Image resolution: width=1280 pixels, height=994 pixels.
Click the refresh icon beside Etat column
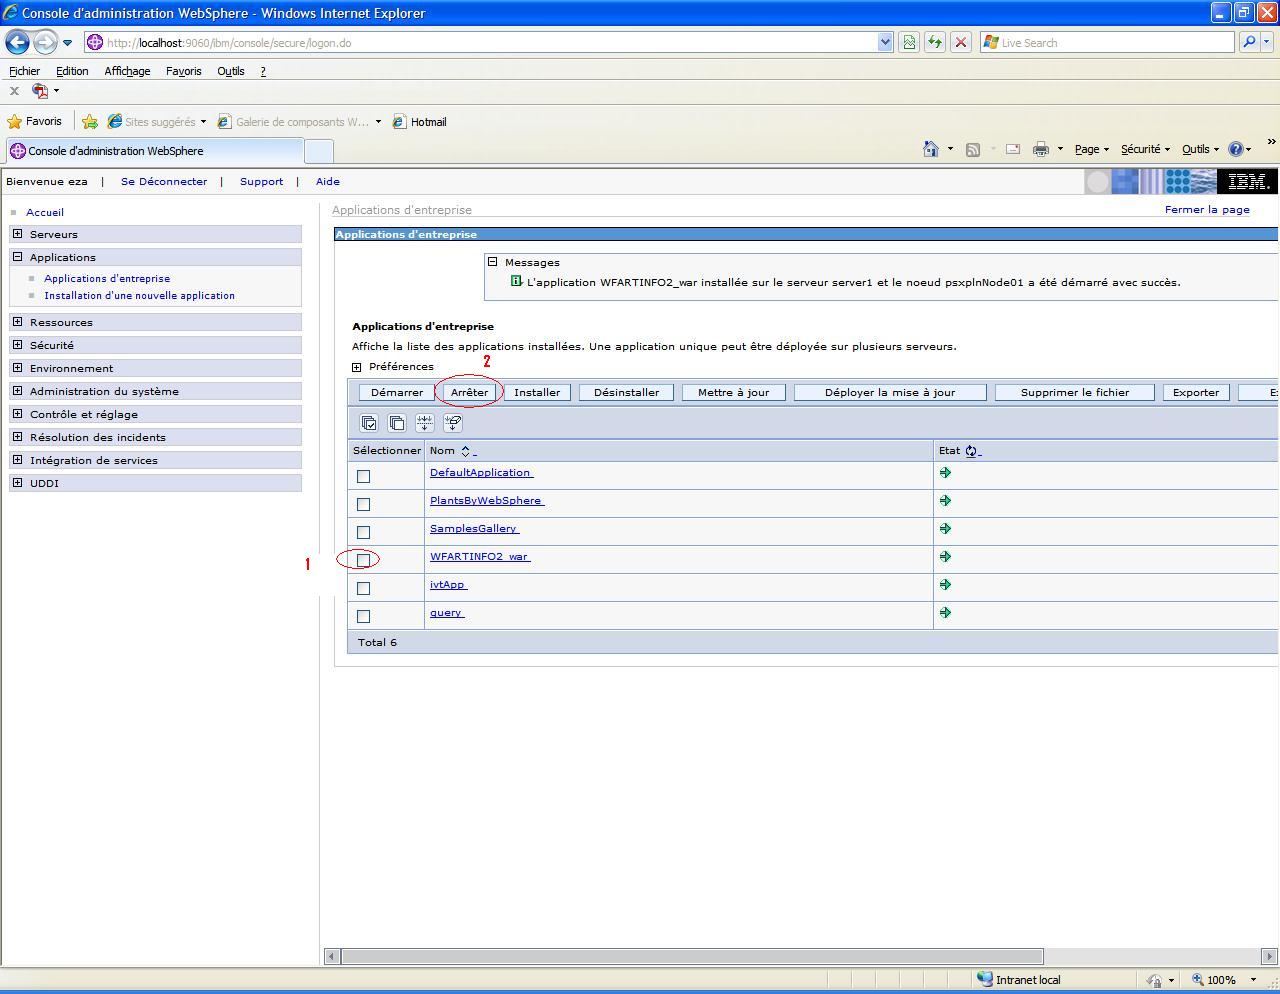coord(971,451)
